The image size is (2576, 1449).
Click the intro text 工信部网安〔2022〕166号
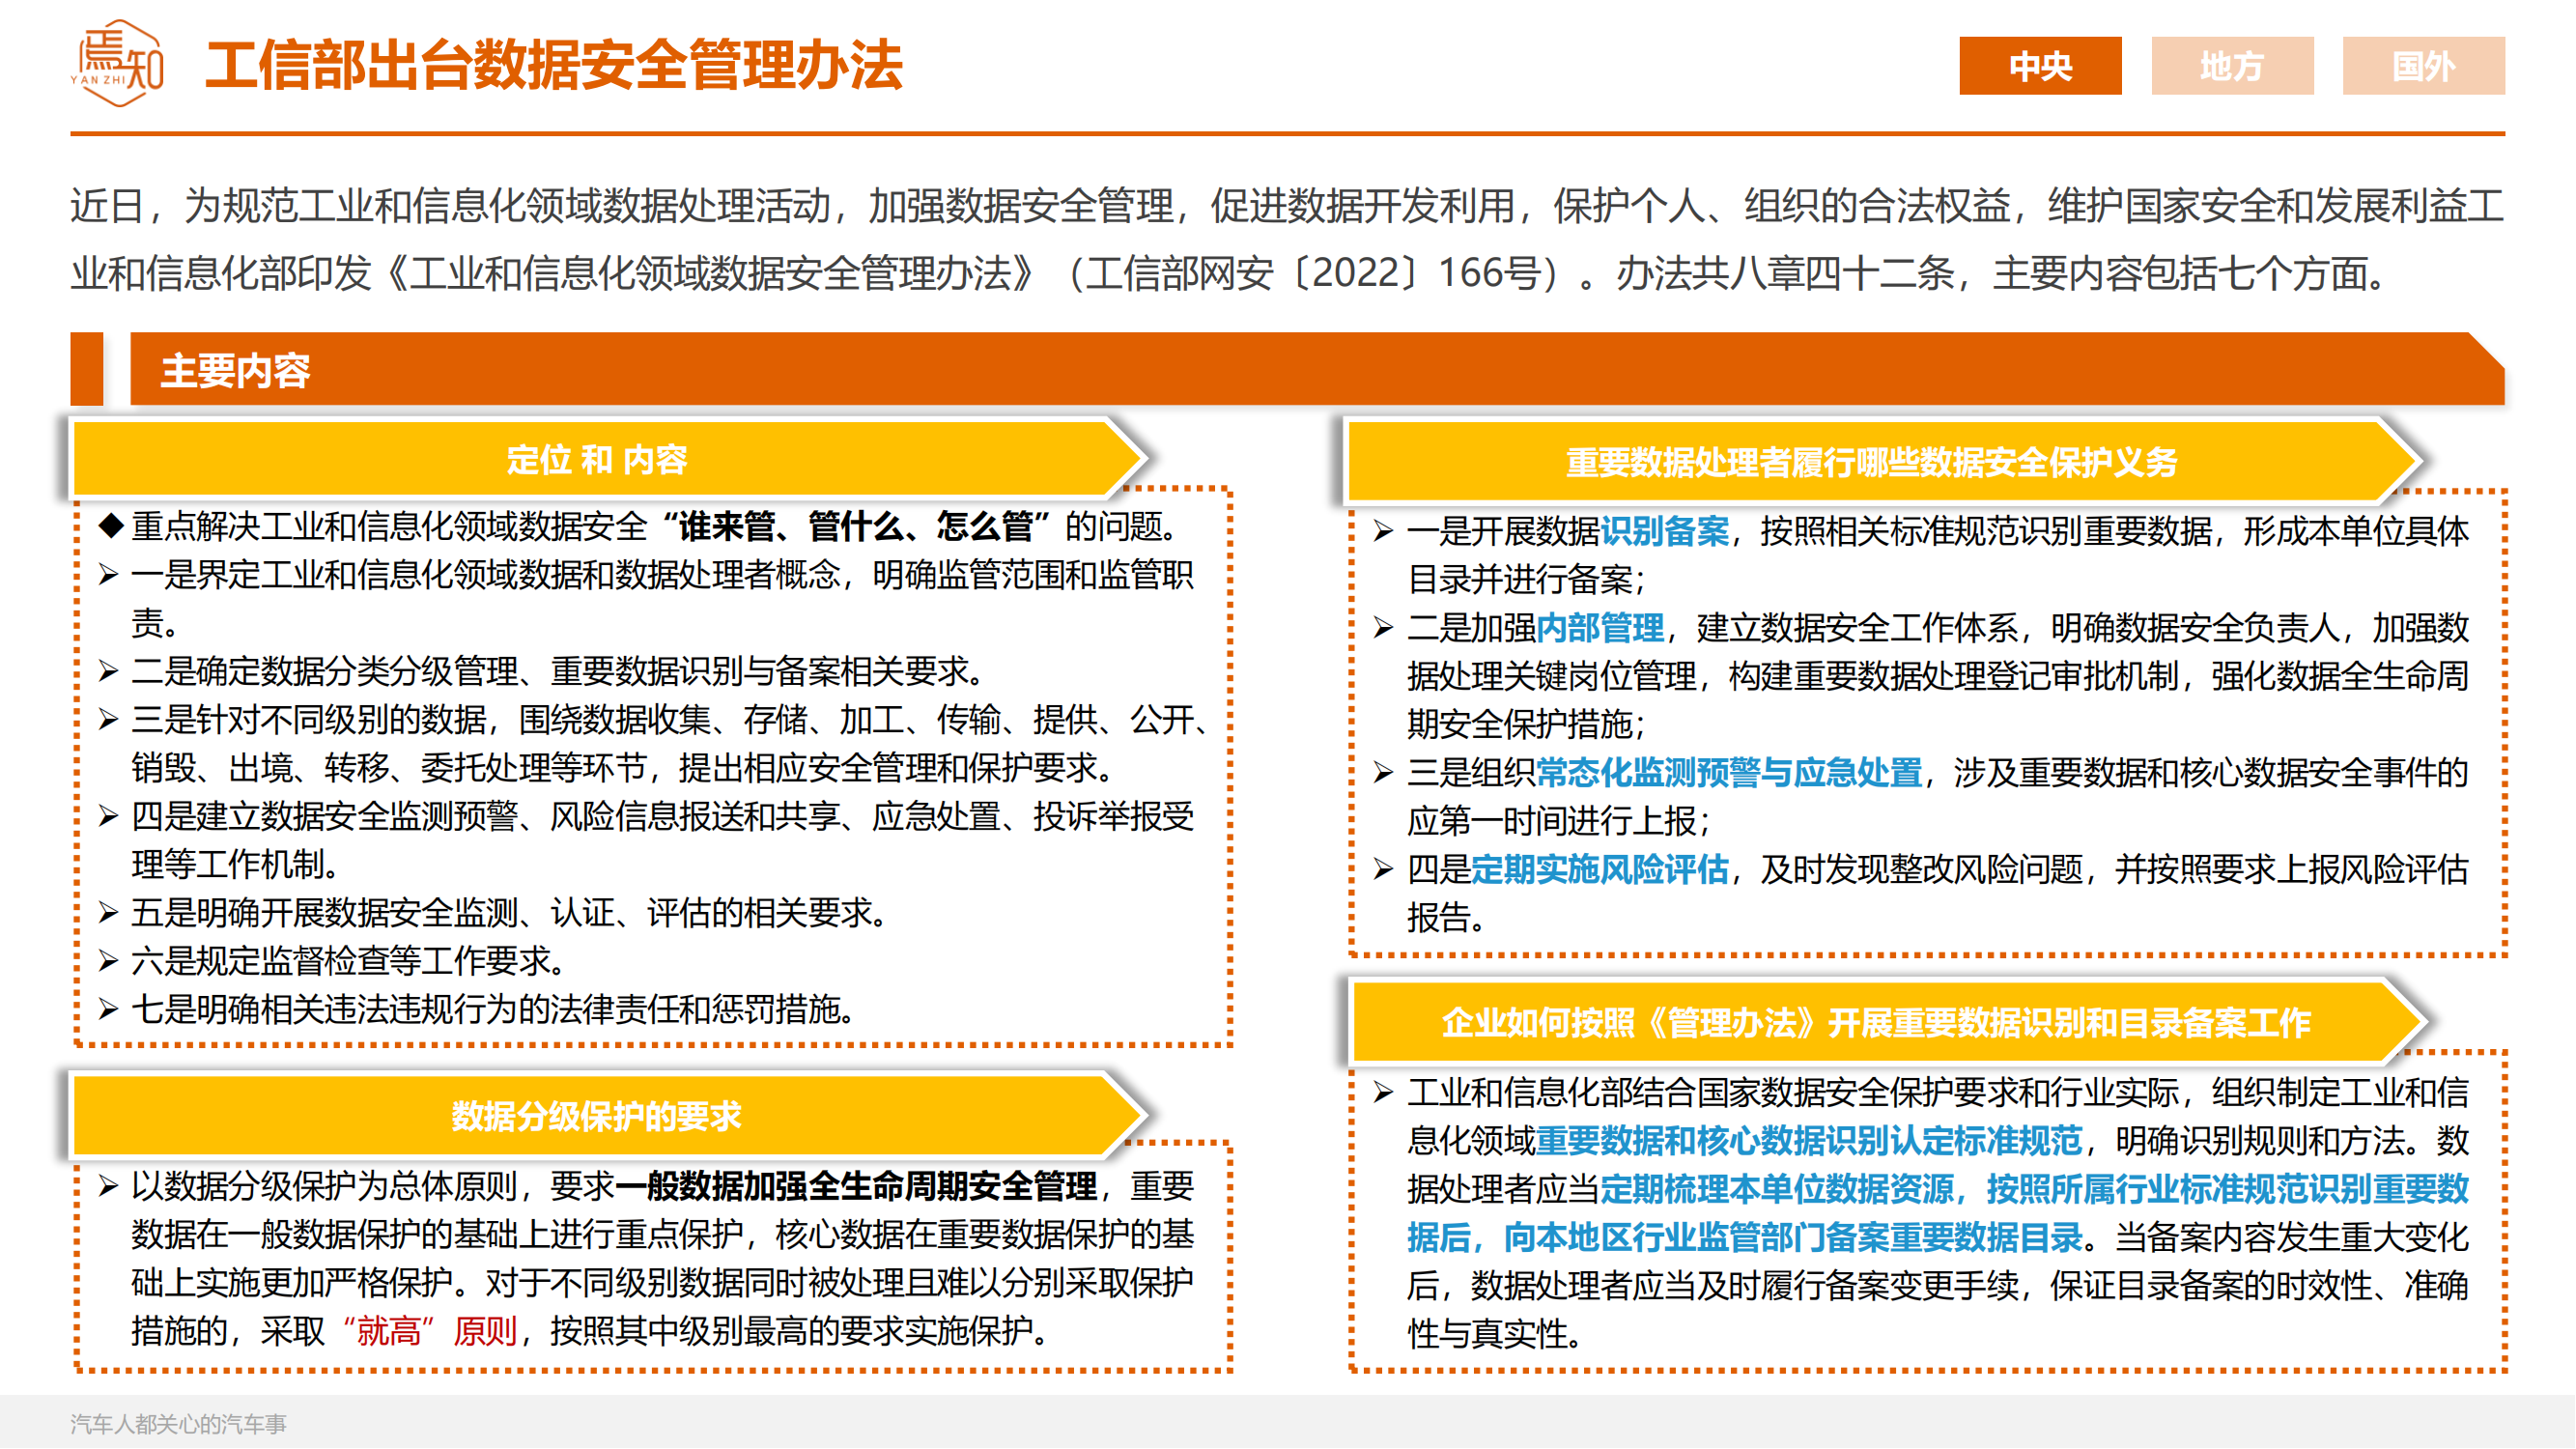pos(1315,273)
